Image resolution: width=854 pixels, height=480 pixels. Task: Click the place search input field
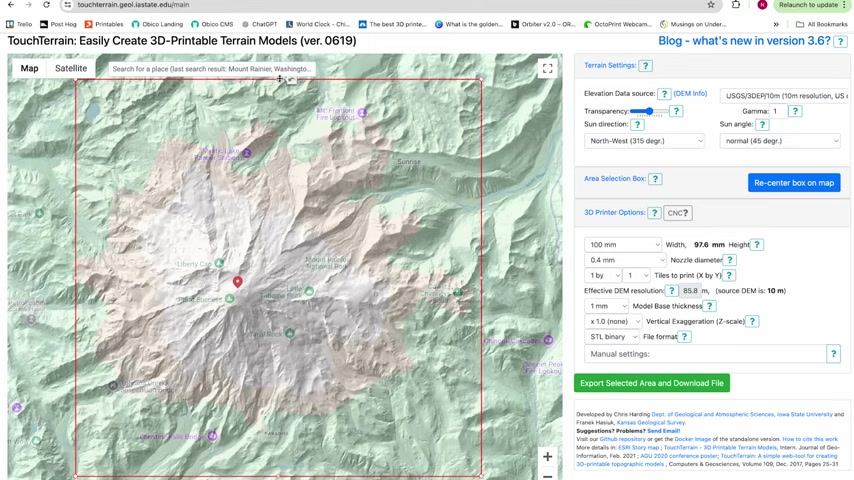point(210,69)
